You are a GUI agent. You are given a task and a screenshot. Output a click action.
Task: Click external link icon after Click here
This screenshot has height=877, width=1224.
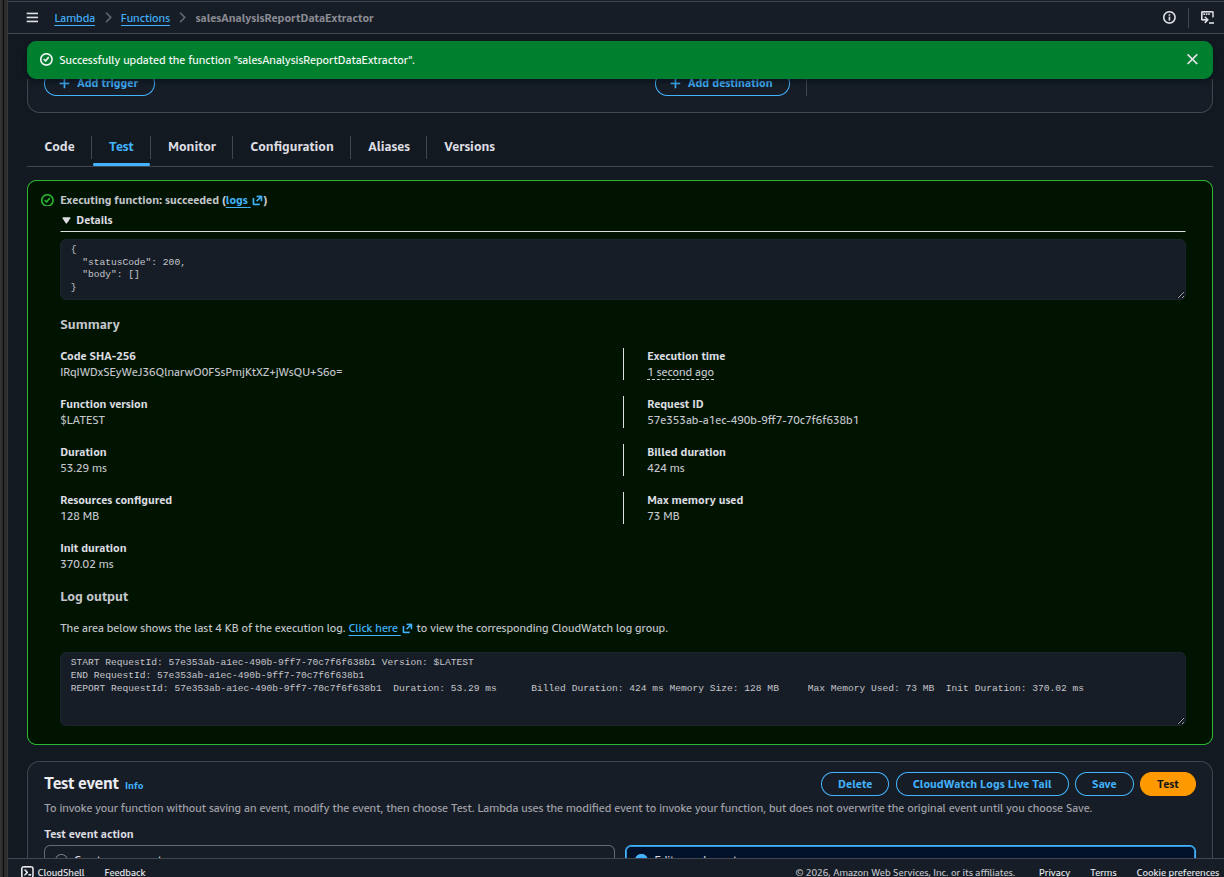pos(407,628)
